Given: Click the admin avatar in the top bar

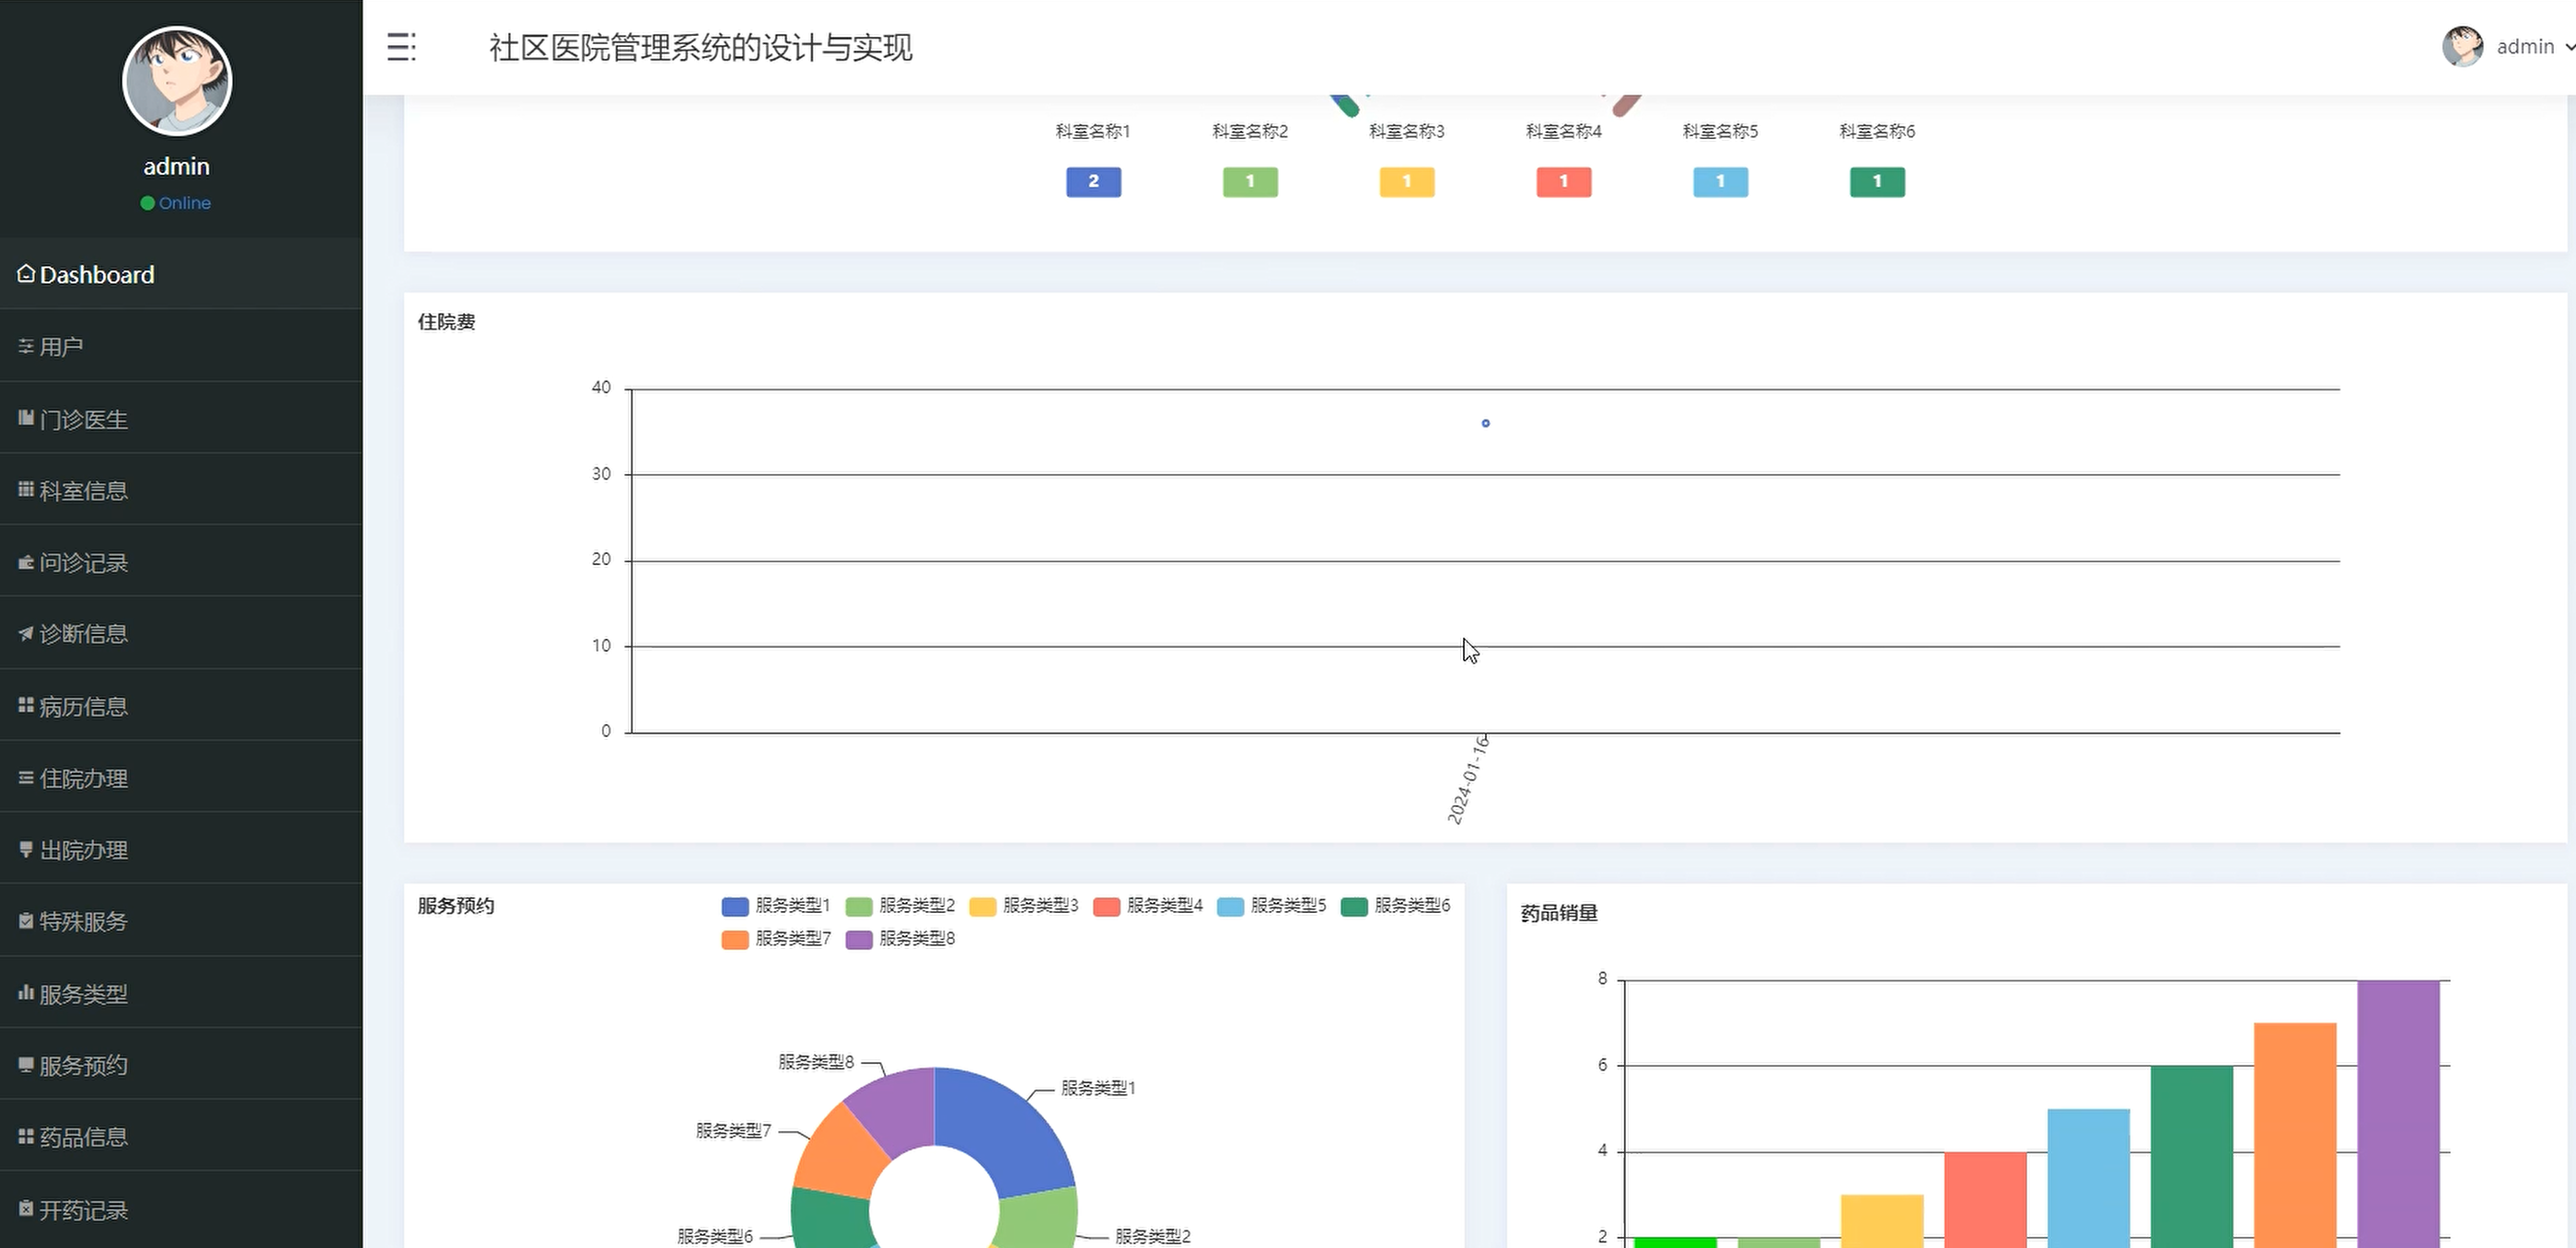Looking at the screenshot, I should coord(2462,46).
